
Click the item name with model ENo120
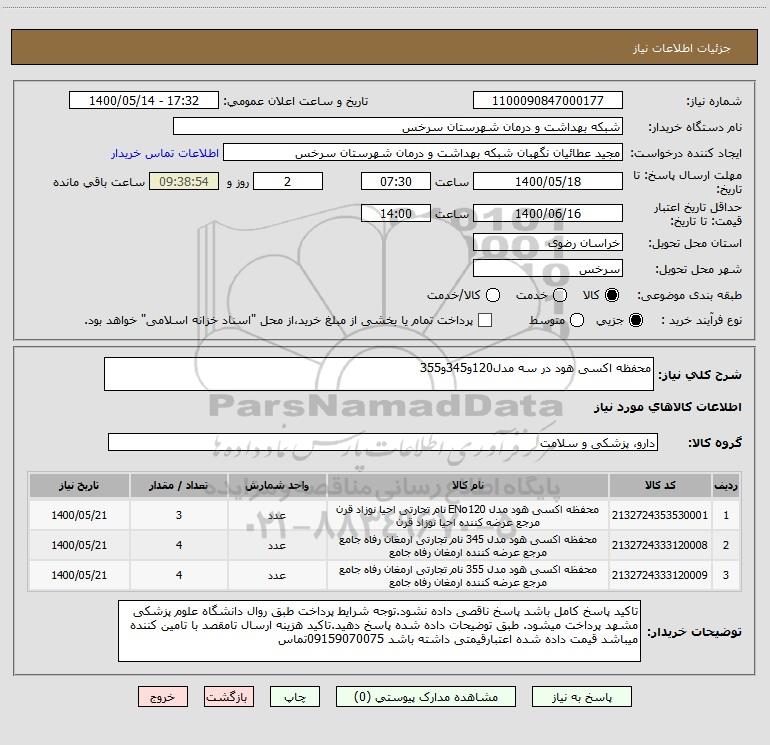click(x=468, y=516)
